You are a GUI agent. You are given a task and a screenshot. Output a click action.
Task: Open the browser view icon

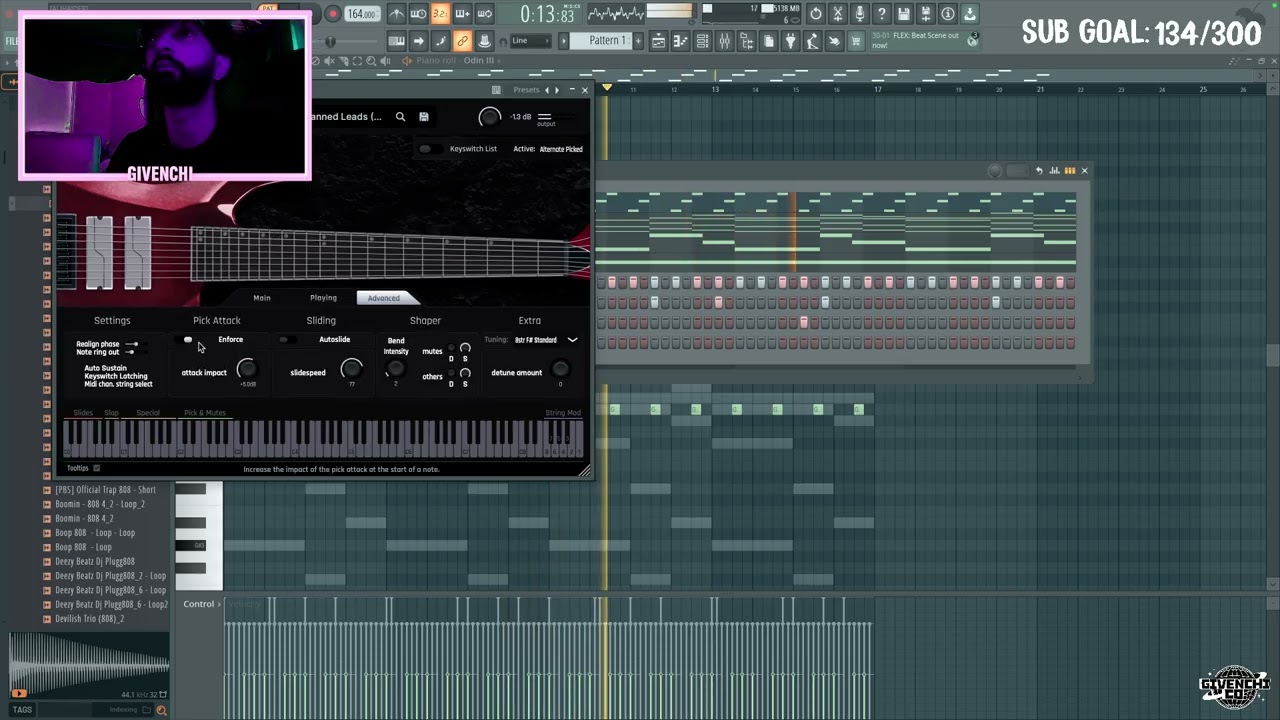click(747, 41)
